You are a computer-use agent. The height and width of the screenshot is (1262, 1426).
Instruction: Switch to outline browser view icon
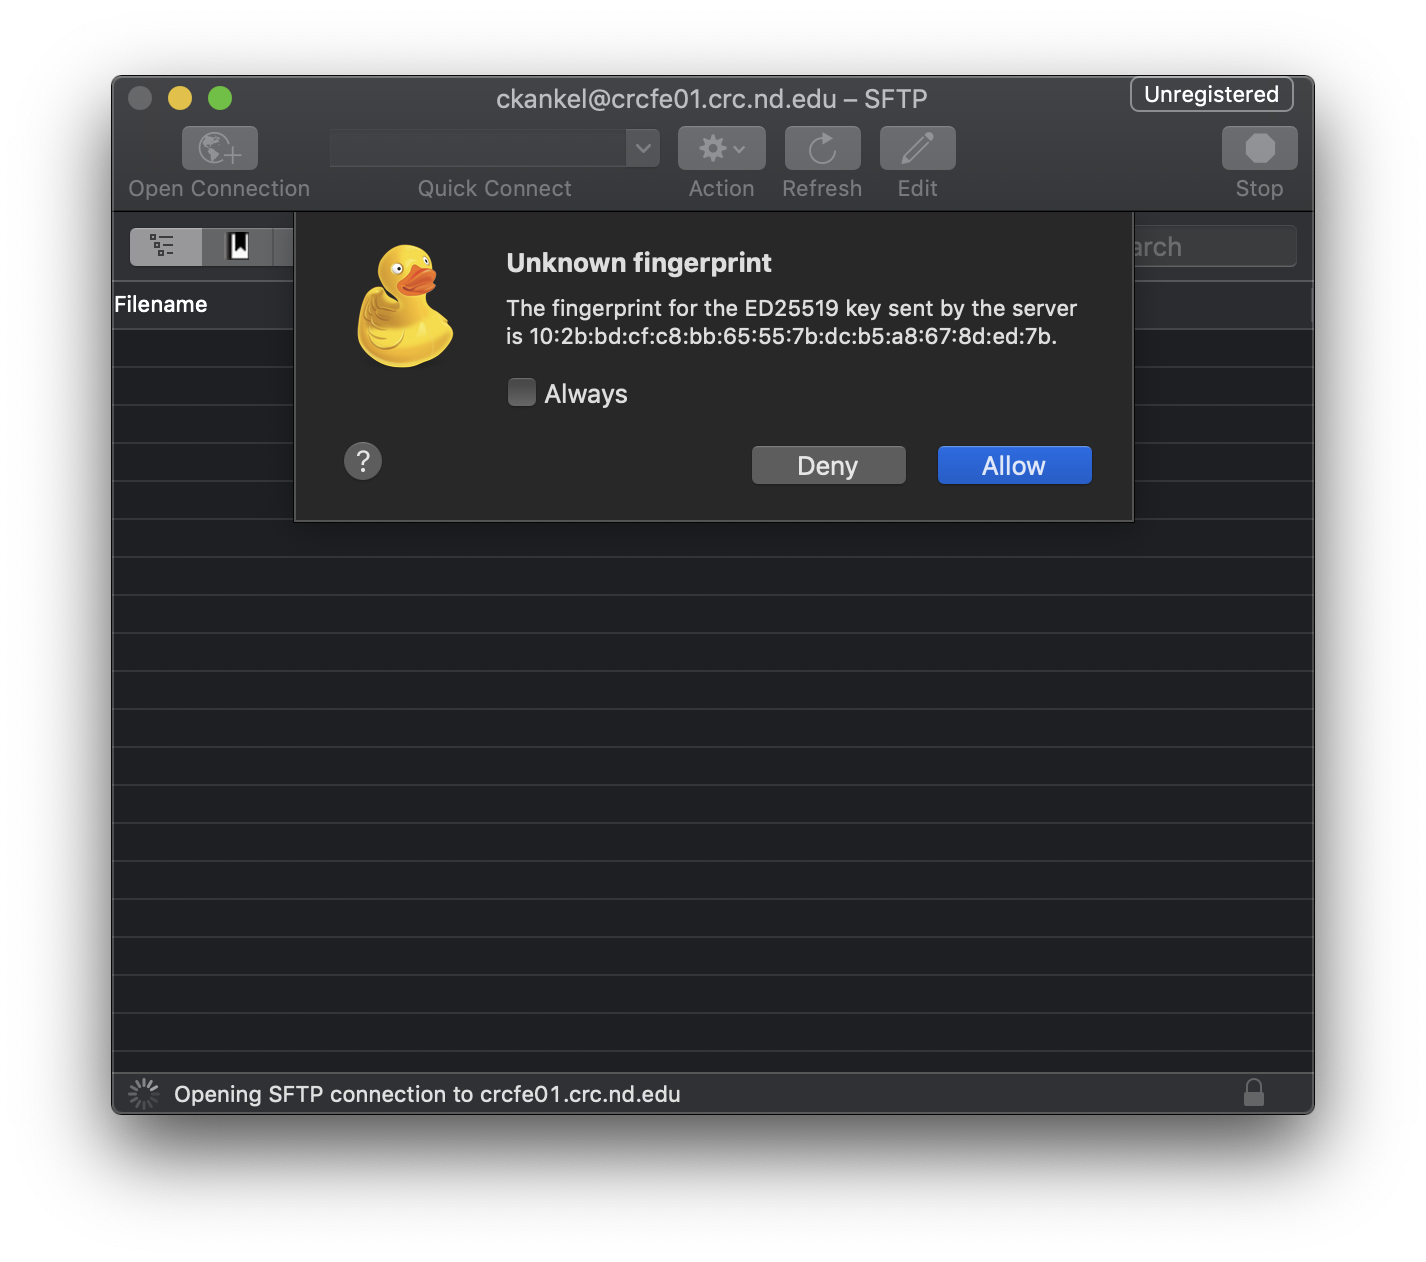[165, 246]
